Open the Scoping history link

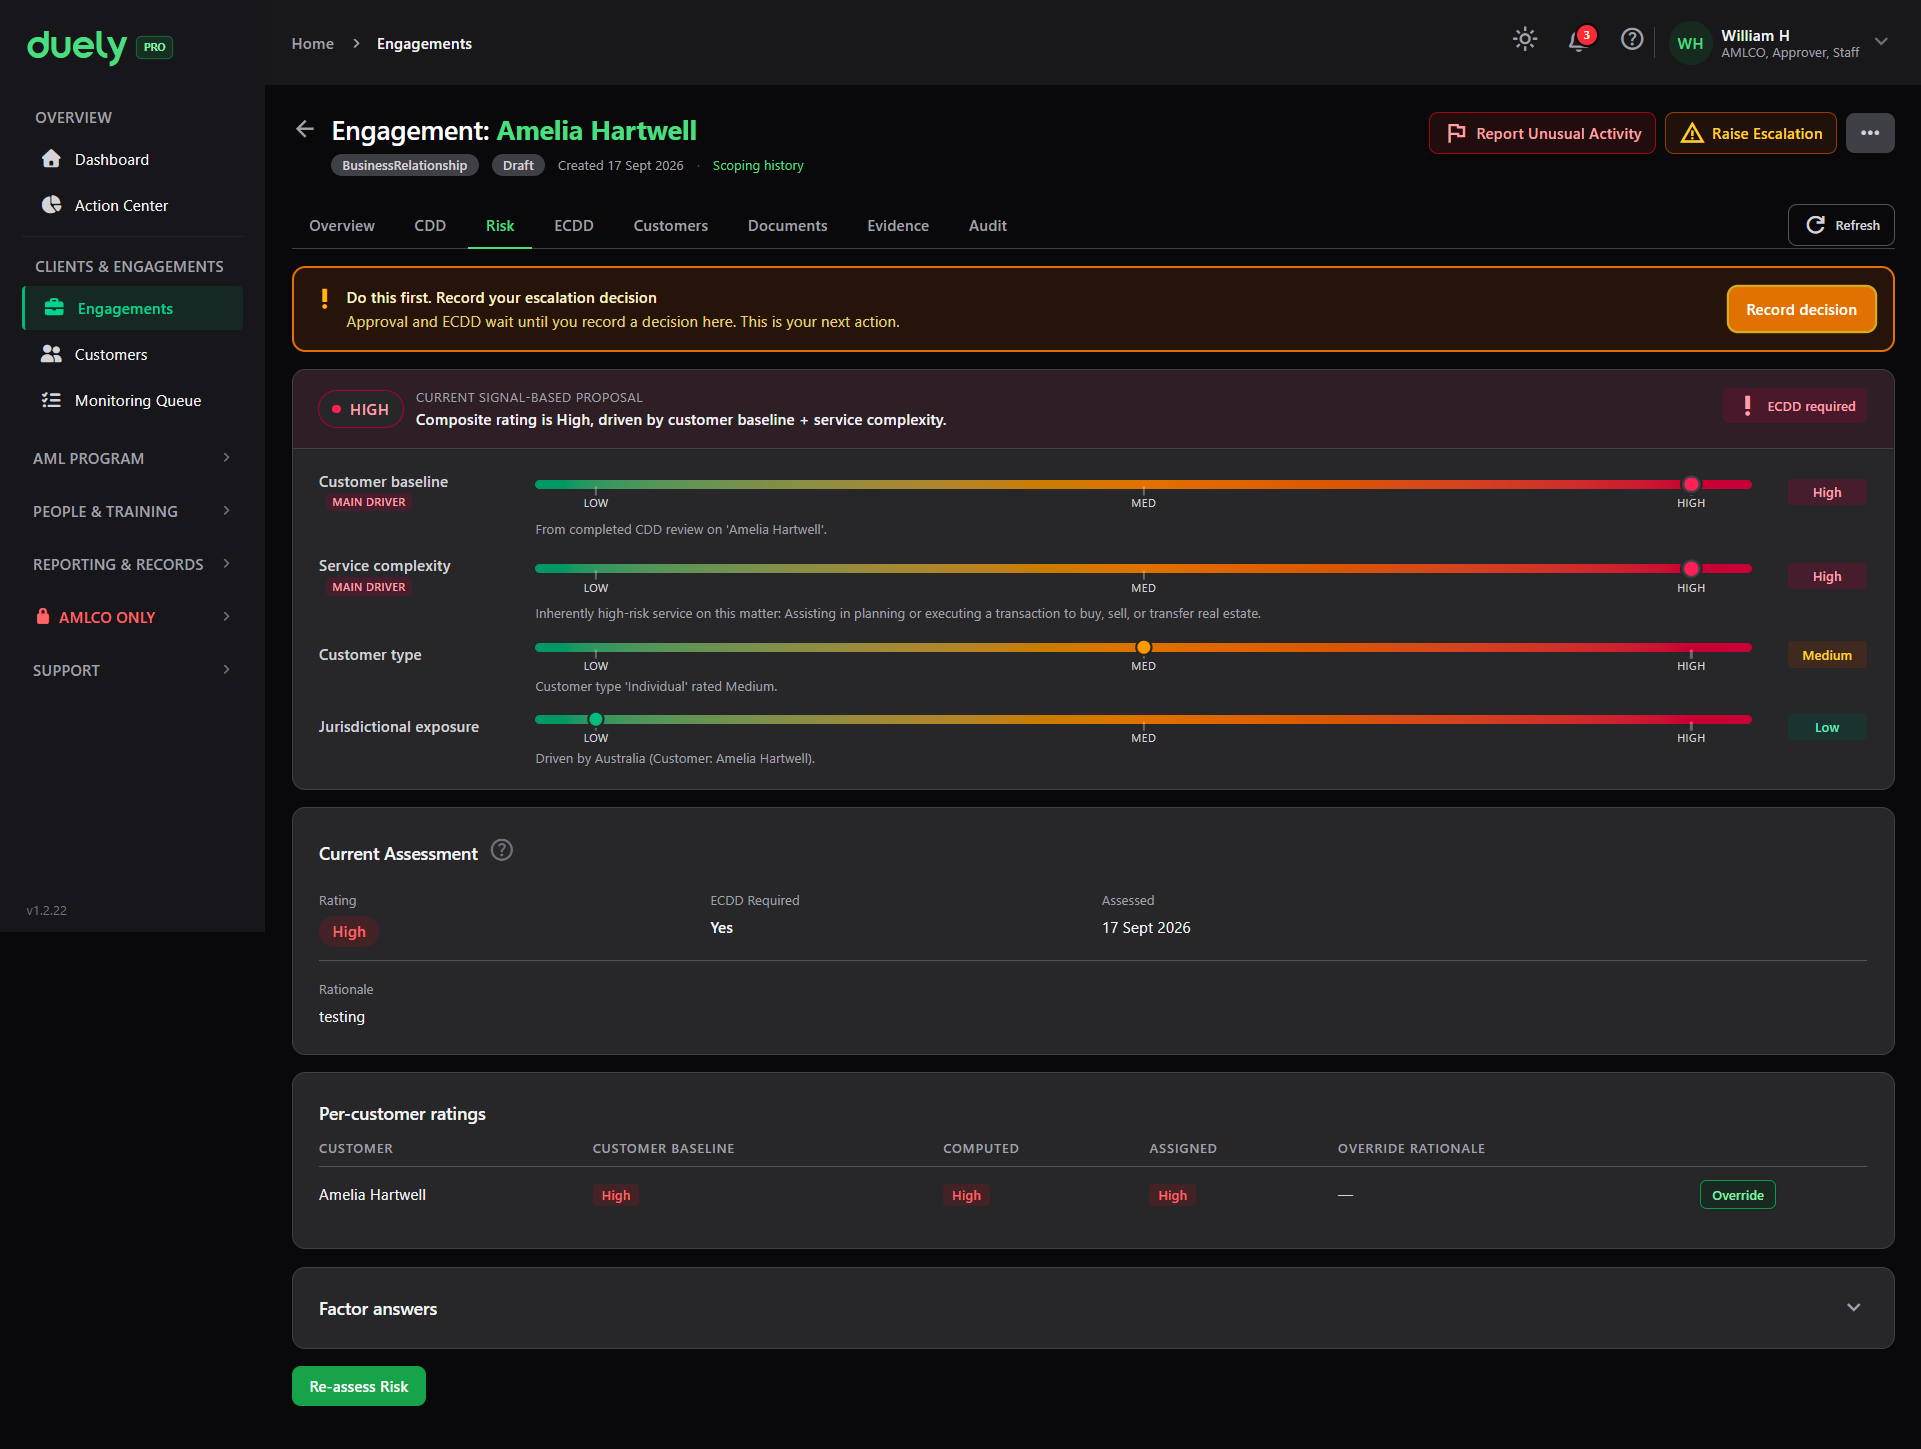pos(758,166)
